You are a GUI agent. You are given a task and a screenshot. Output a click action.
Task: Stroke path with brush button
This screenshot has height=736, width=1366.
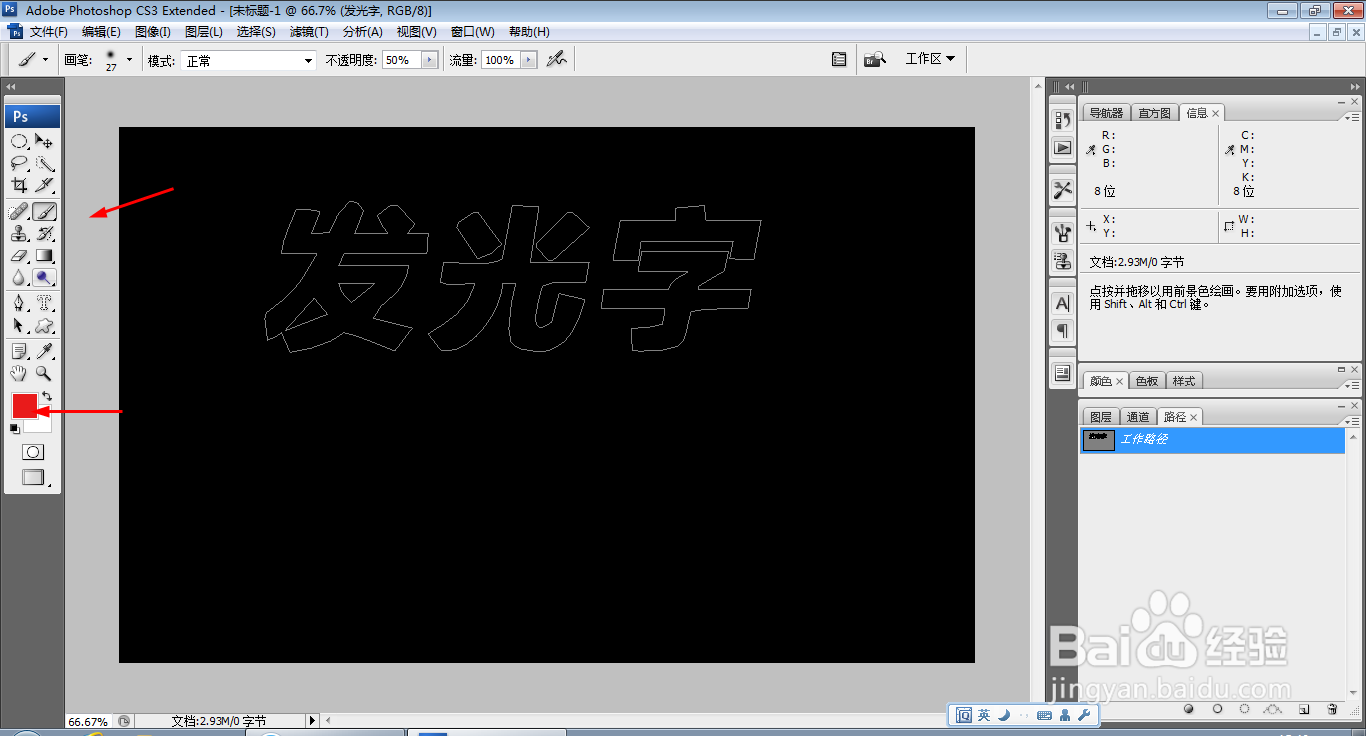click(1217, 709)
